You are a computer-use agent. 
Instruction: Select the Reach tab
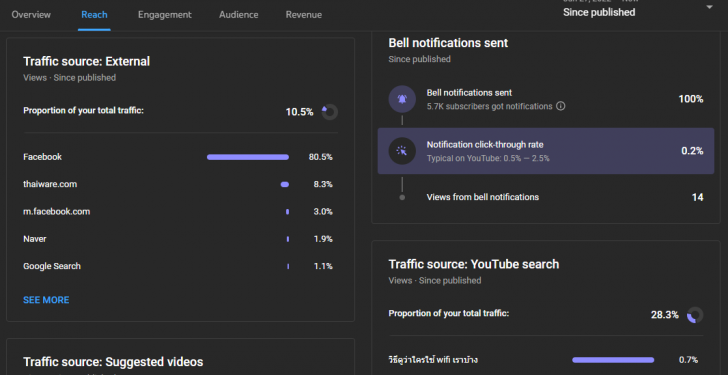click(x=94, y=15)
